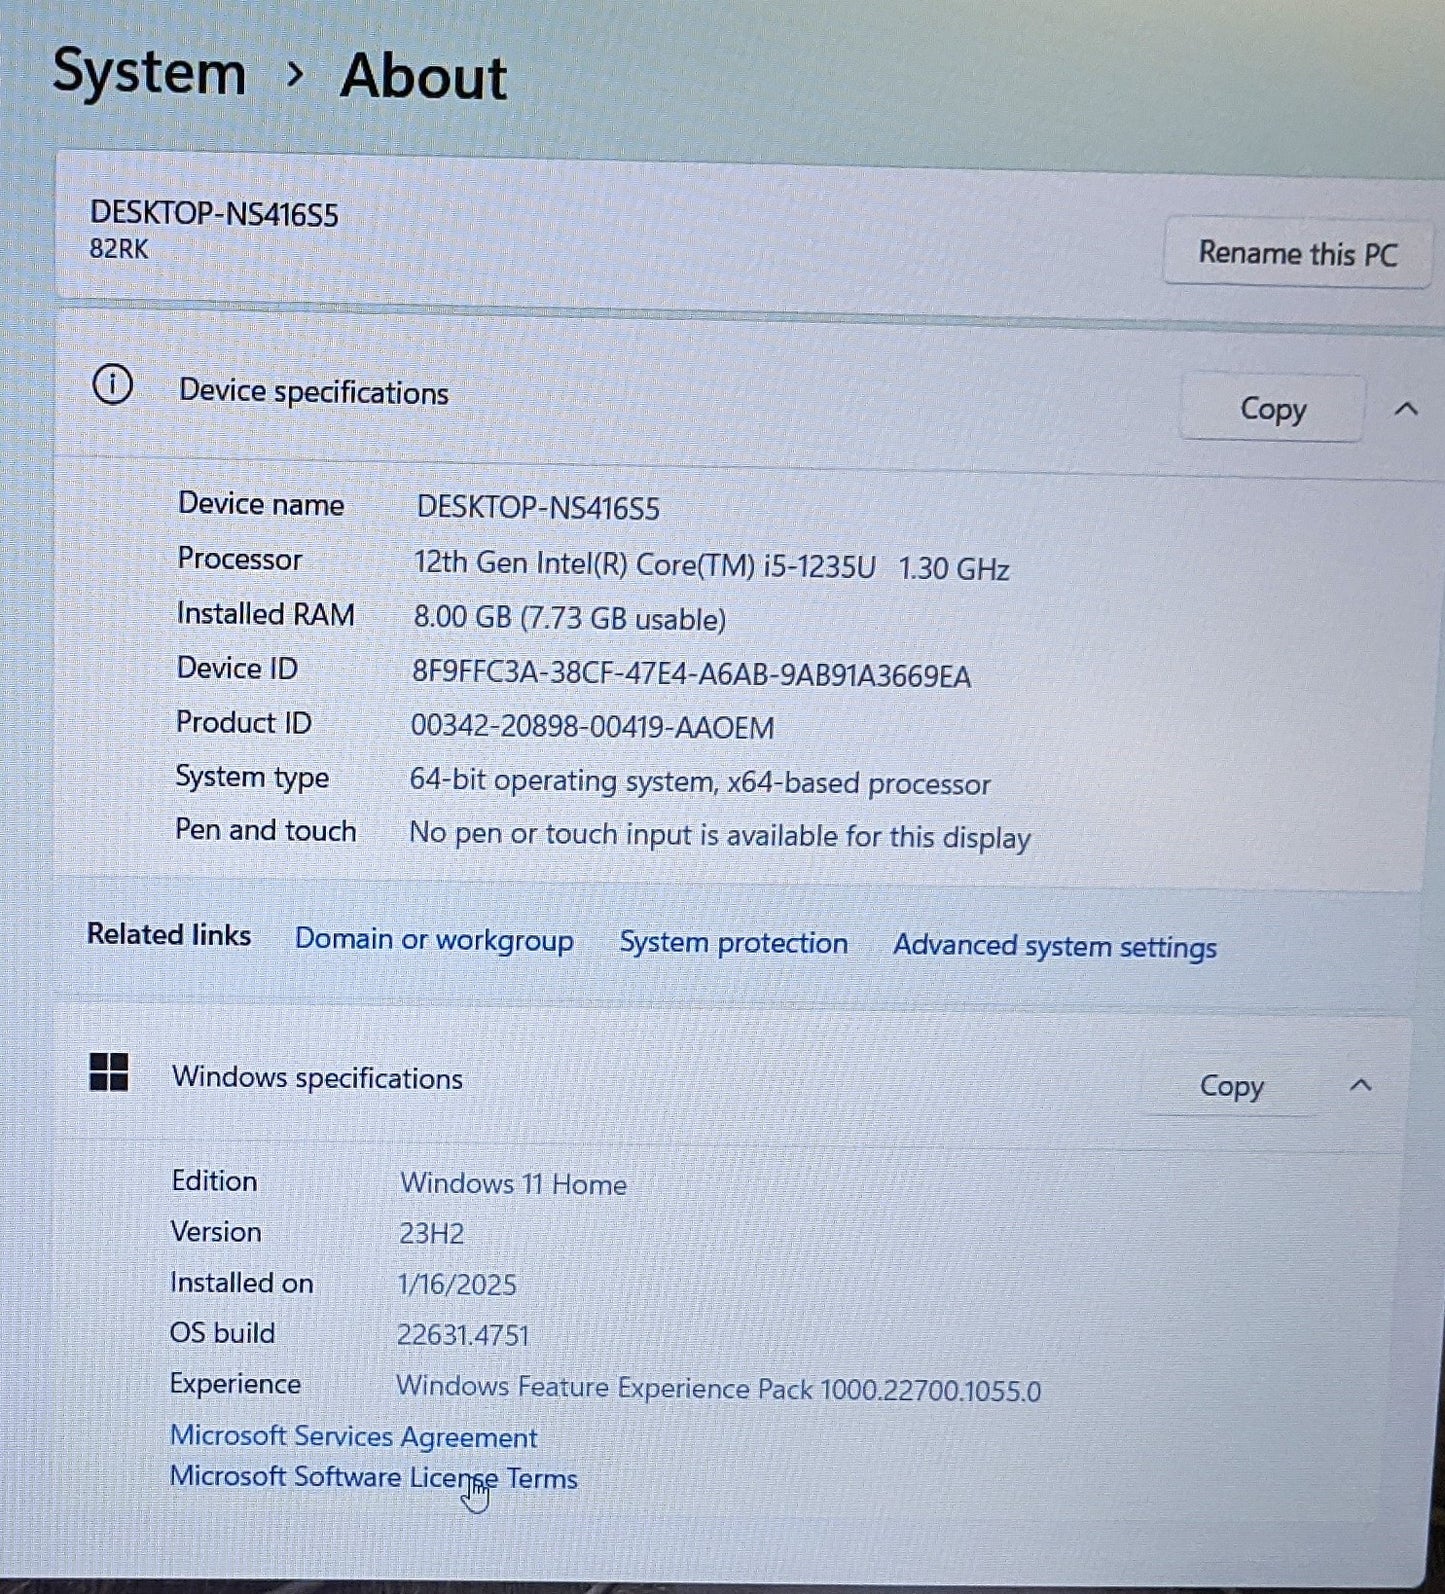Copy the Windows specifications
The height and width of the screenshot is (1594, 1445).
(1231, 1085)
